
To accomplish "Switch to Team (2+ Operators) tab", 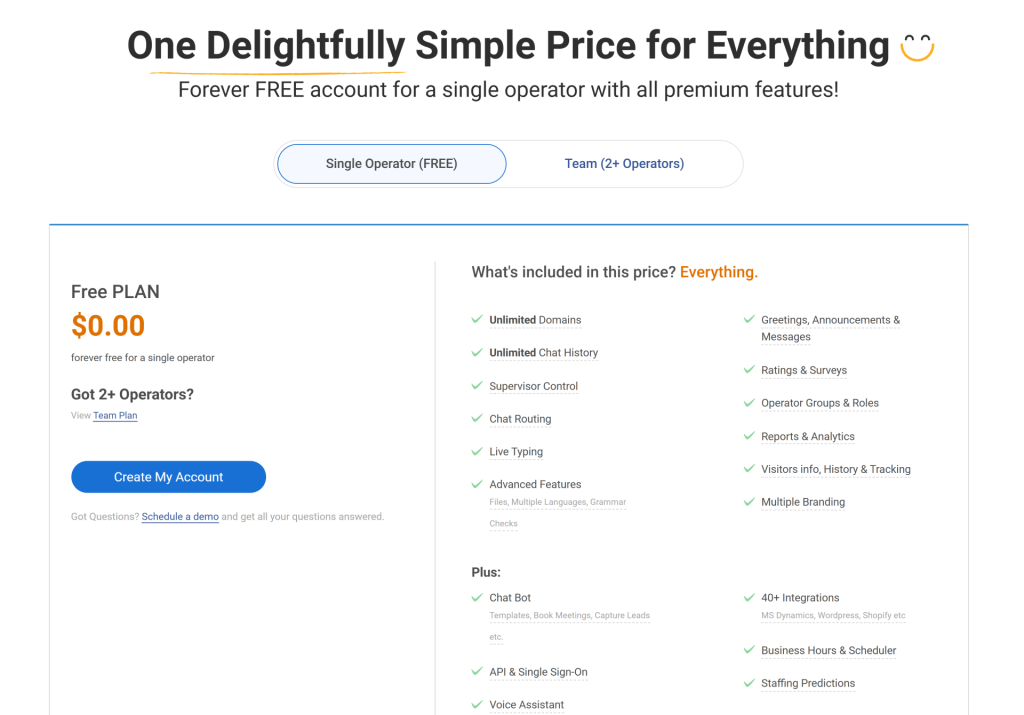I will pos(624,164).
